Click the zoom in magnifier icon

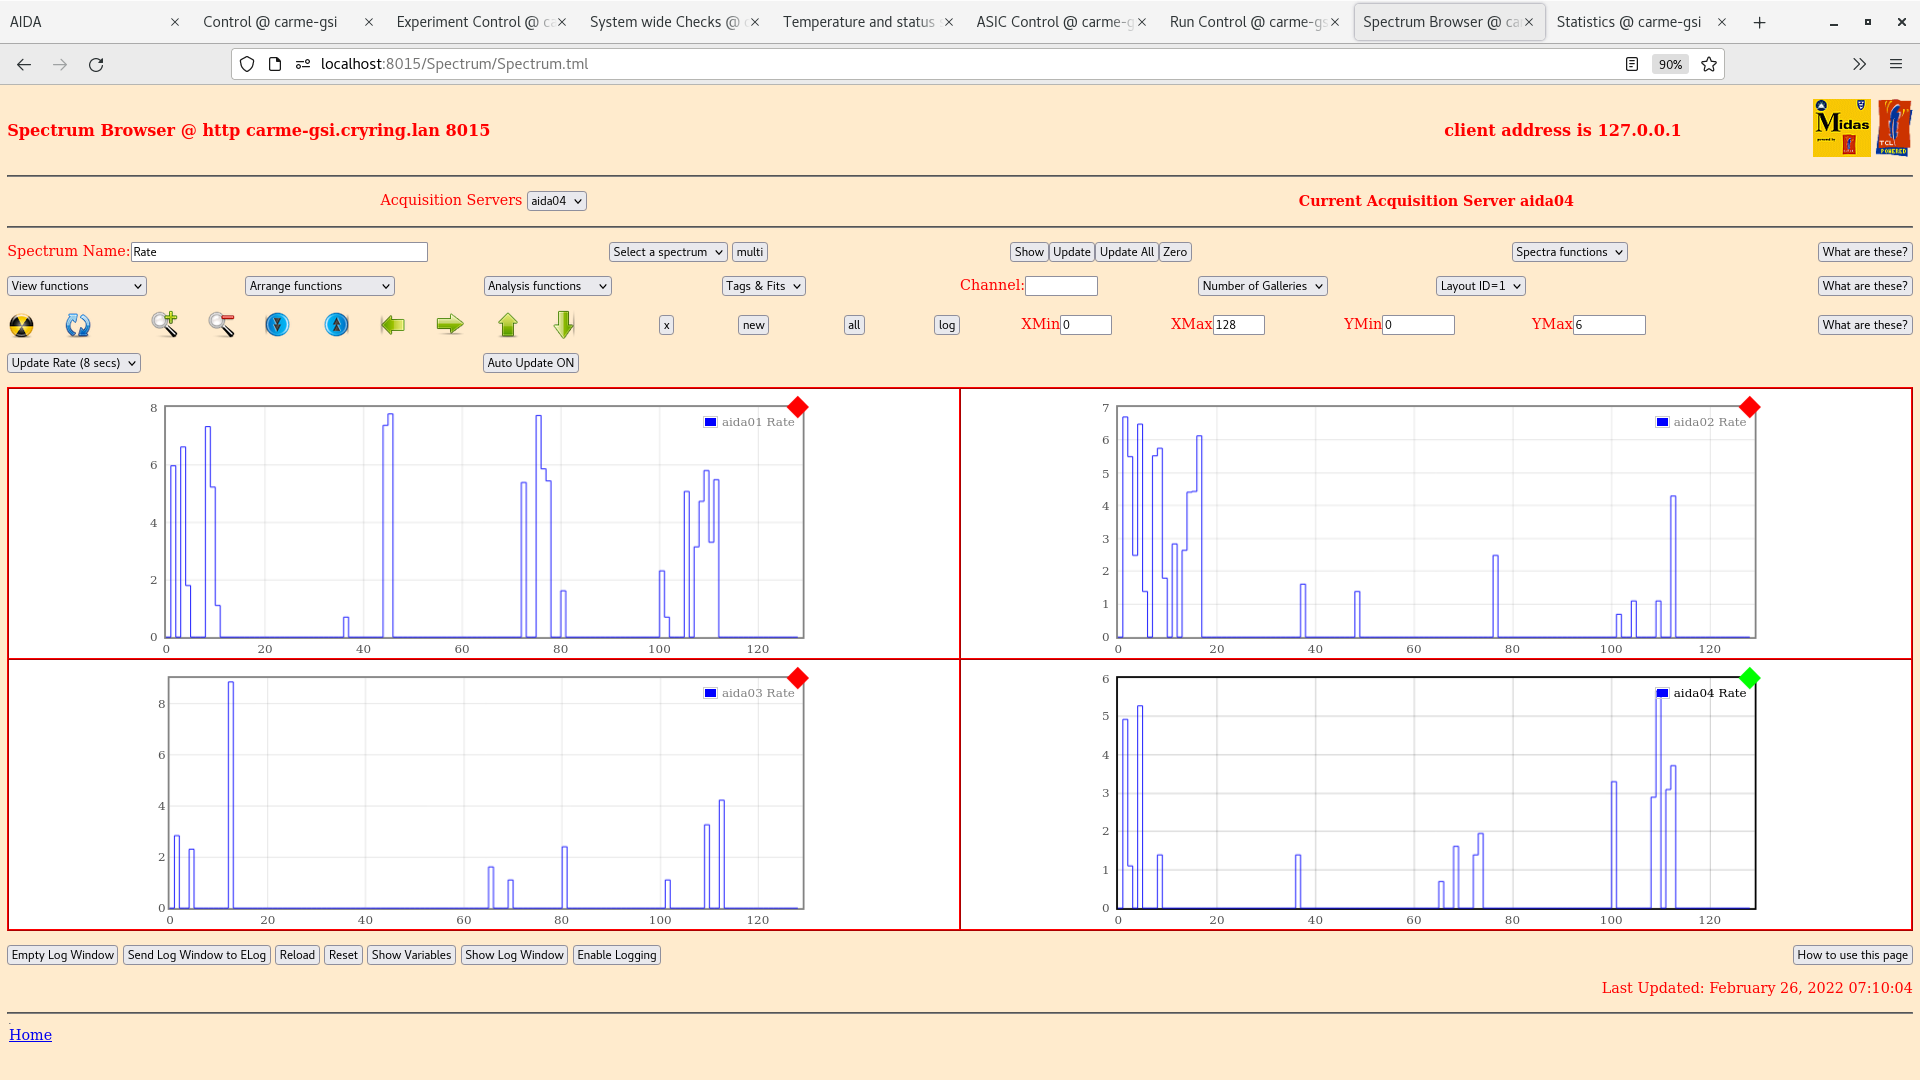tap(165, 324)
